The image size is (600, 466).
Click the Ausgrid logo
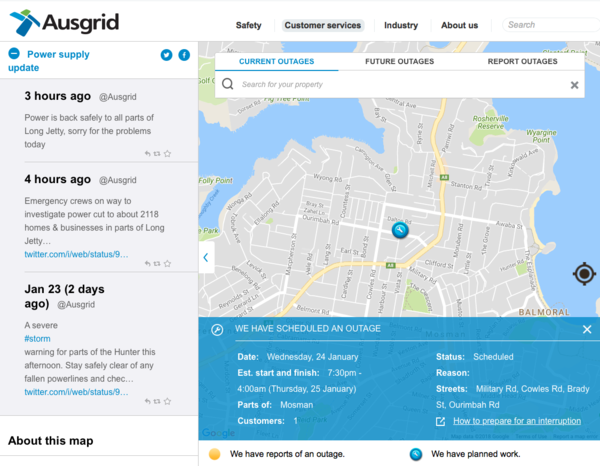[x=64, y=23]
